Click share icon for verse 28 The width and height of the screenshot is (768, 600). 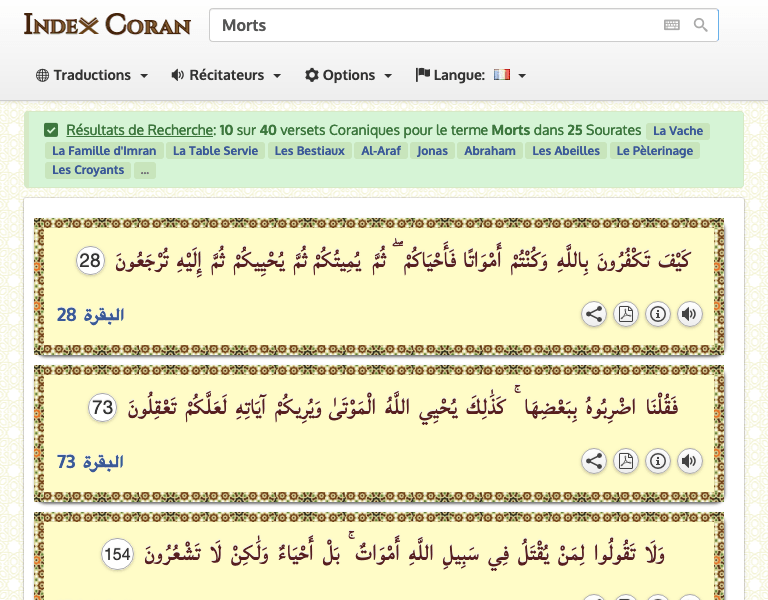point(594,315)
